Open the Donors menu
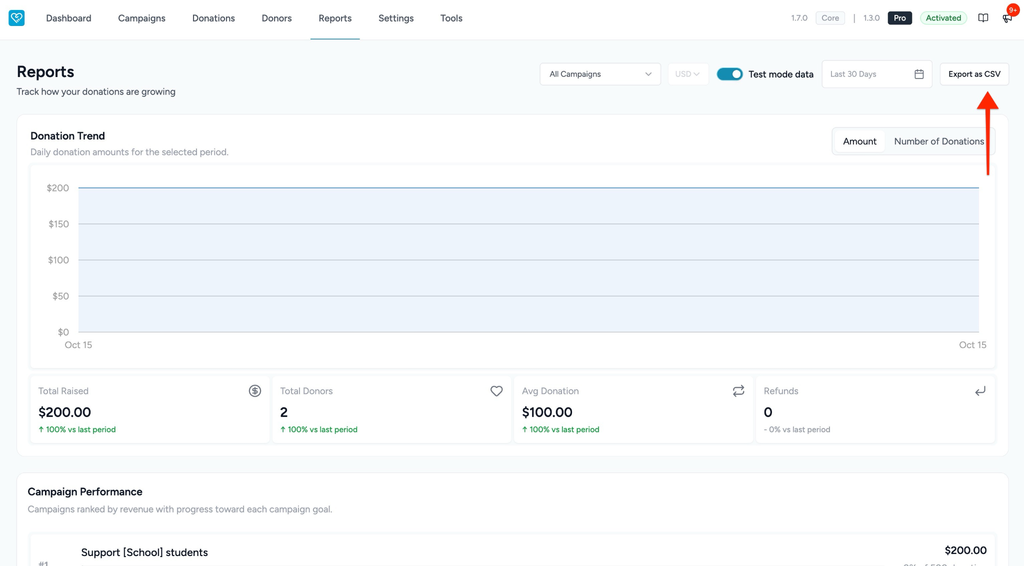 click(276, 18)
